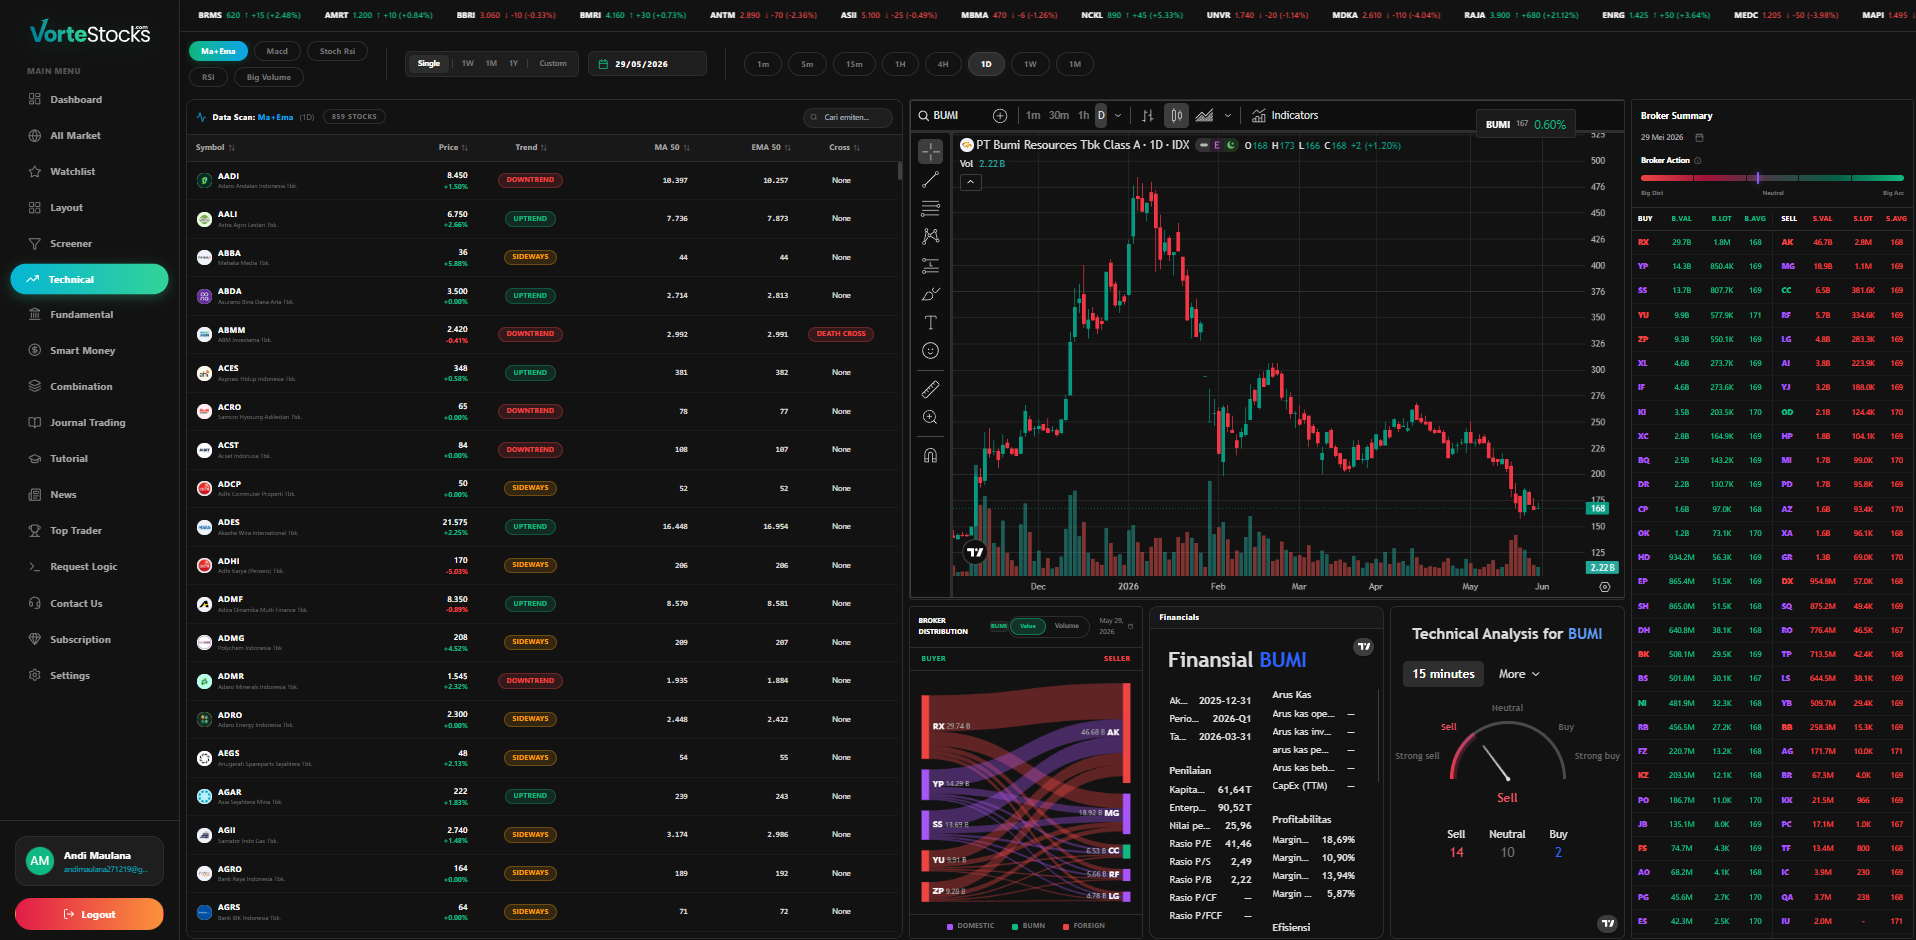1916x940 pixels.
Task: Open the chart Indicators button
Action: tap(1285, 116)
